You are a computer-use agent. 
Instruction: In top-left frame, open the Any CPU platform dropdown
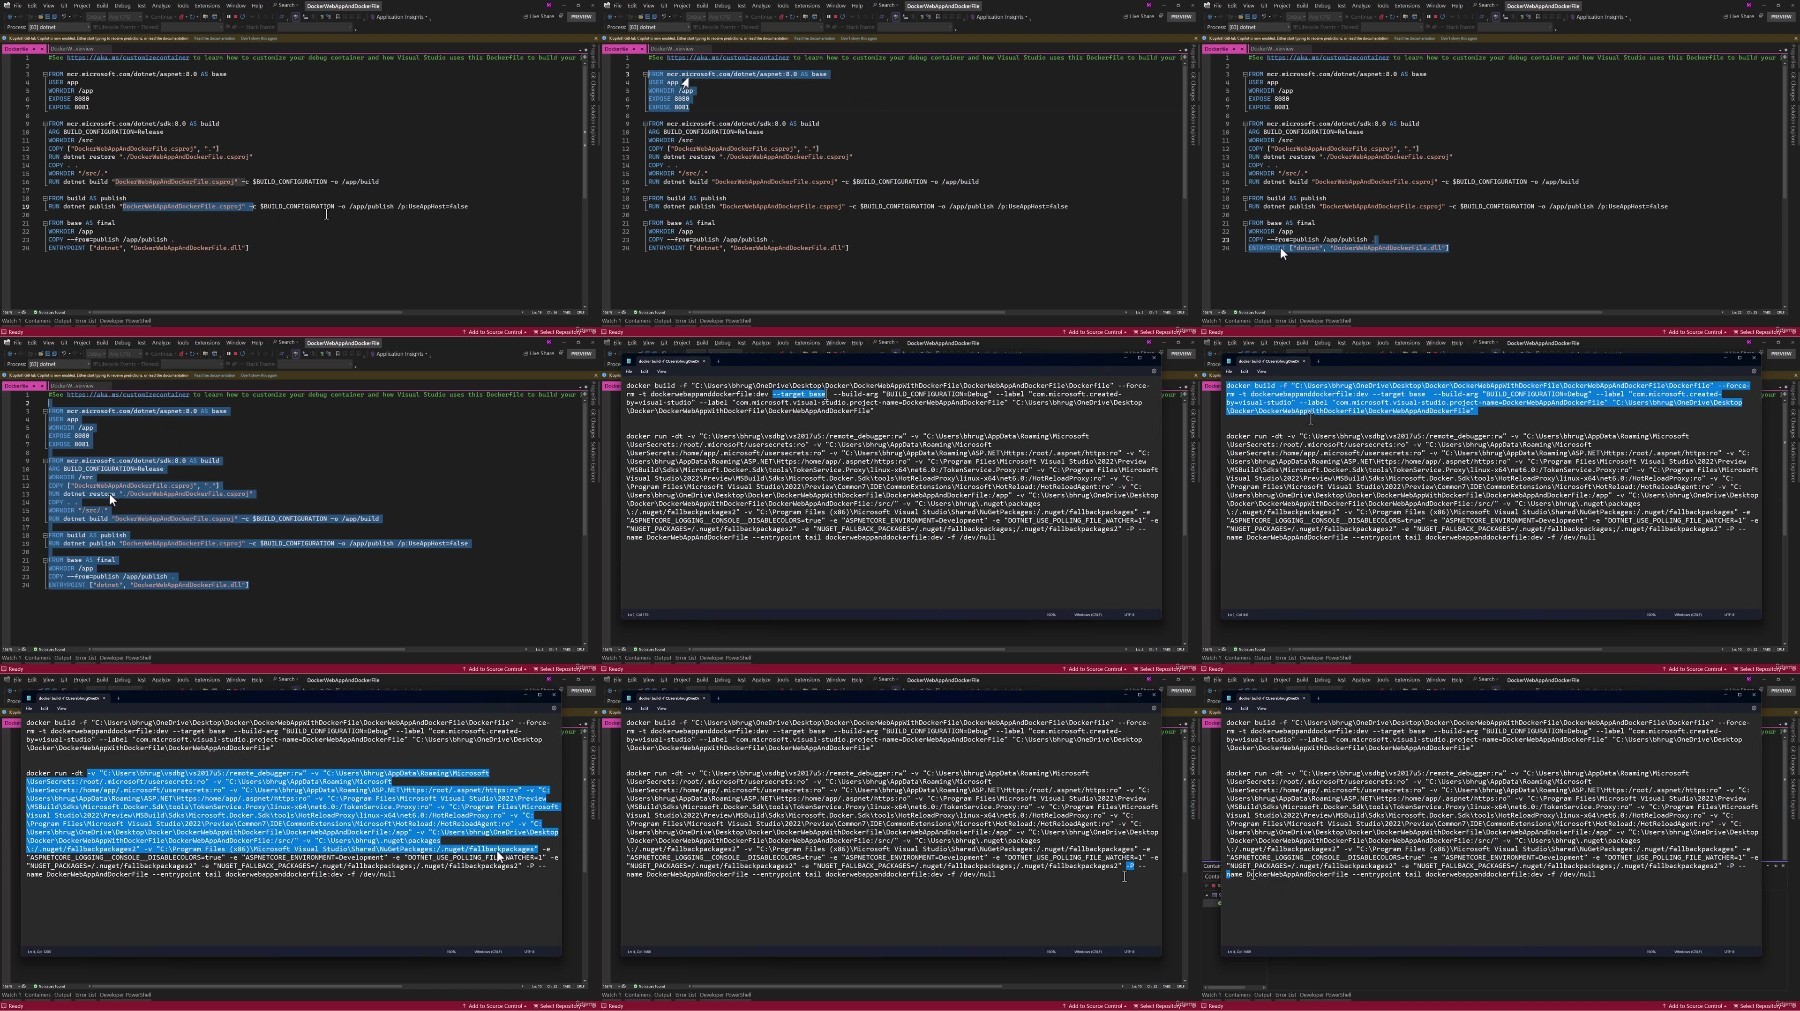coord(125,16)
